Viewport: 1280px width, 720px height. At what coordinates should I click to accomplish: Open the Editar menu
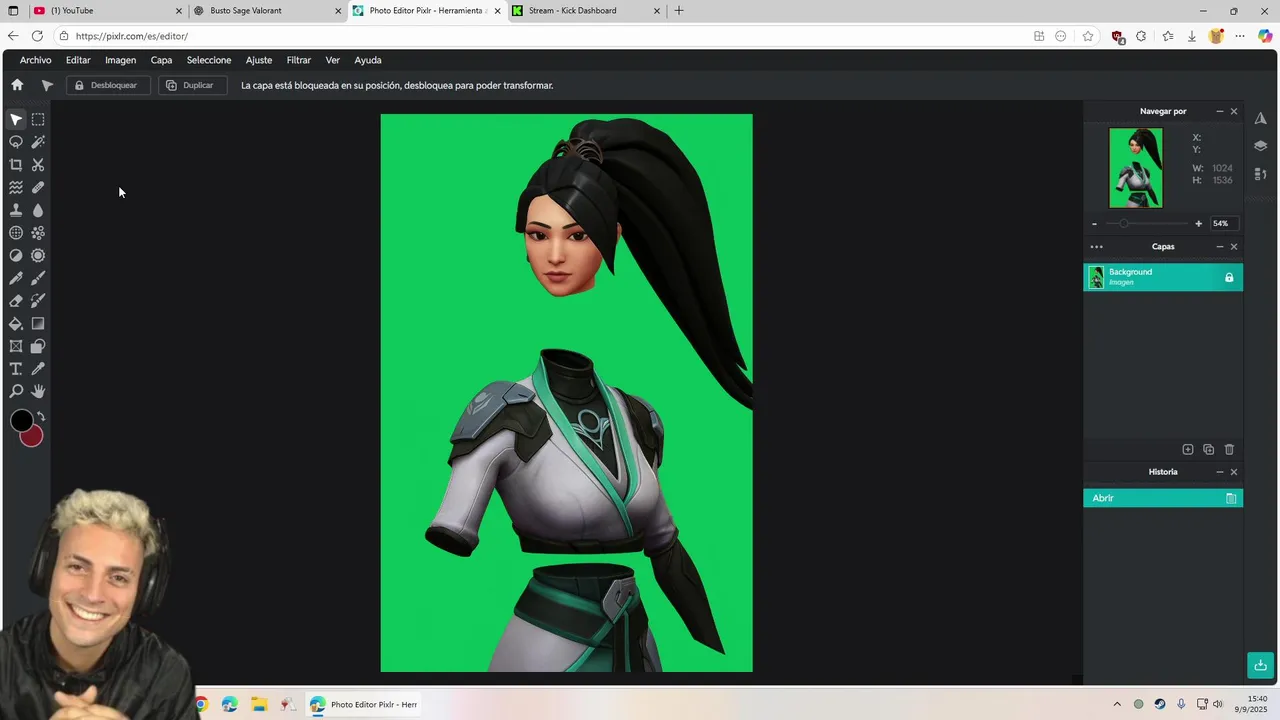coord(78,60)
